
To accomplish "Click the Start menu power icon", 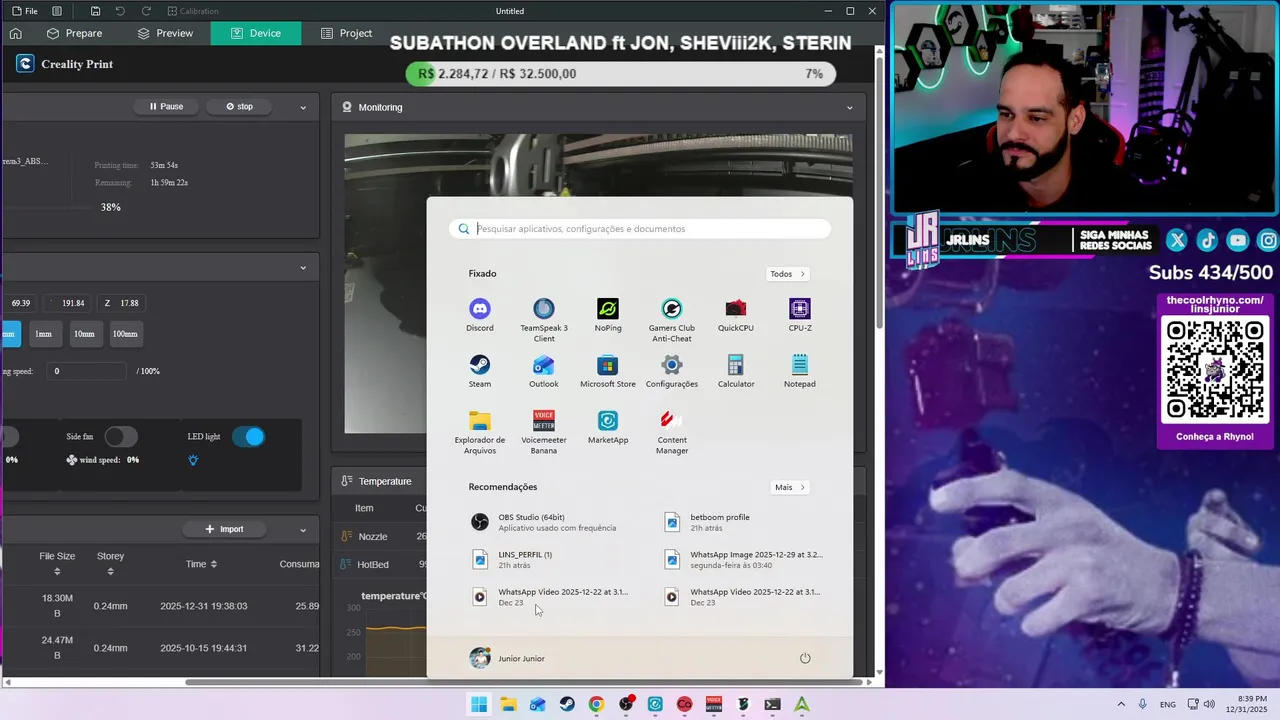I will pyautogui.click(x=805, y=658).
